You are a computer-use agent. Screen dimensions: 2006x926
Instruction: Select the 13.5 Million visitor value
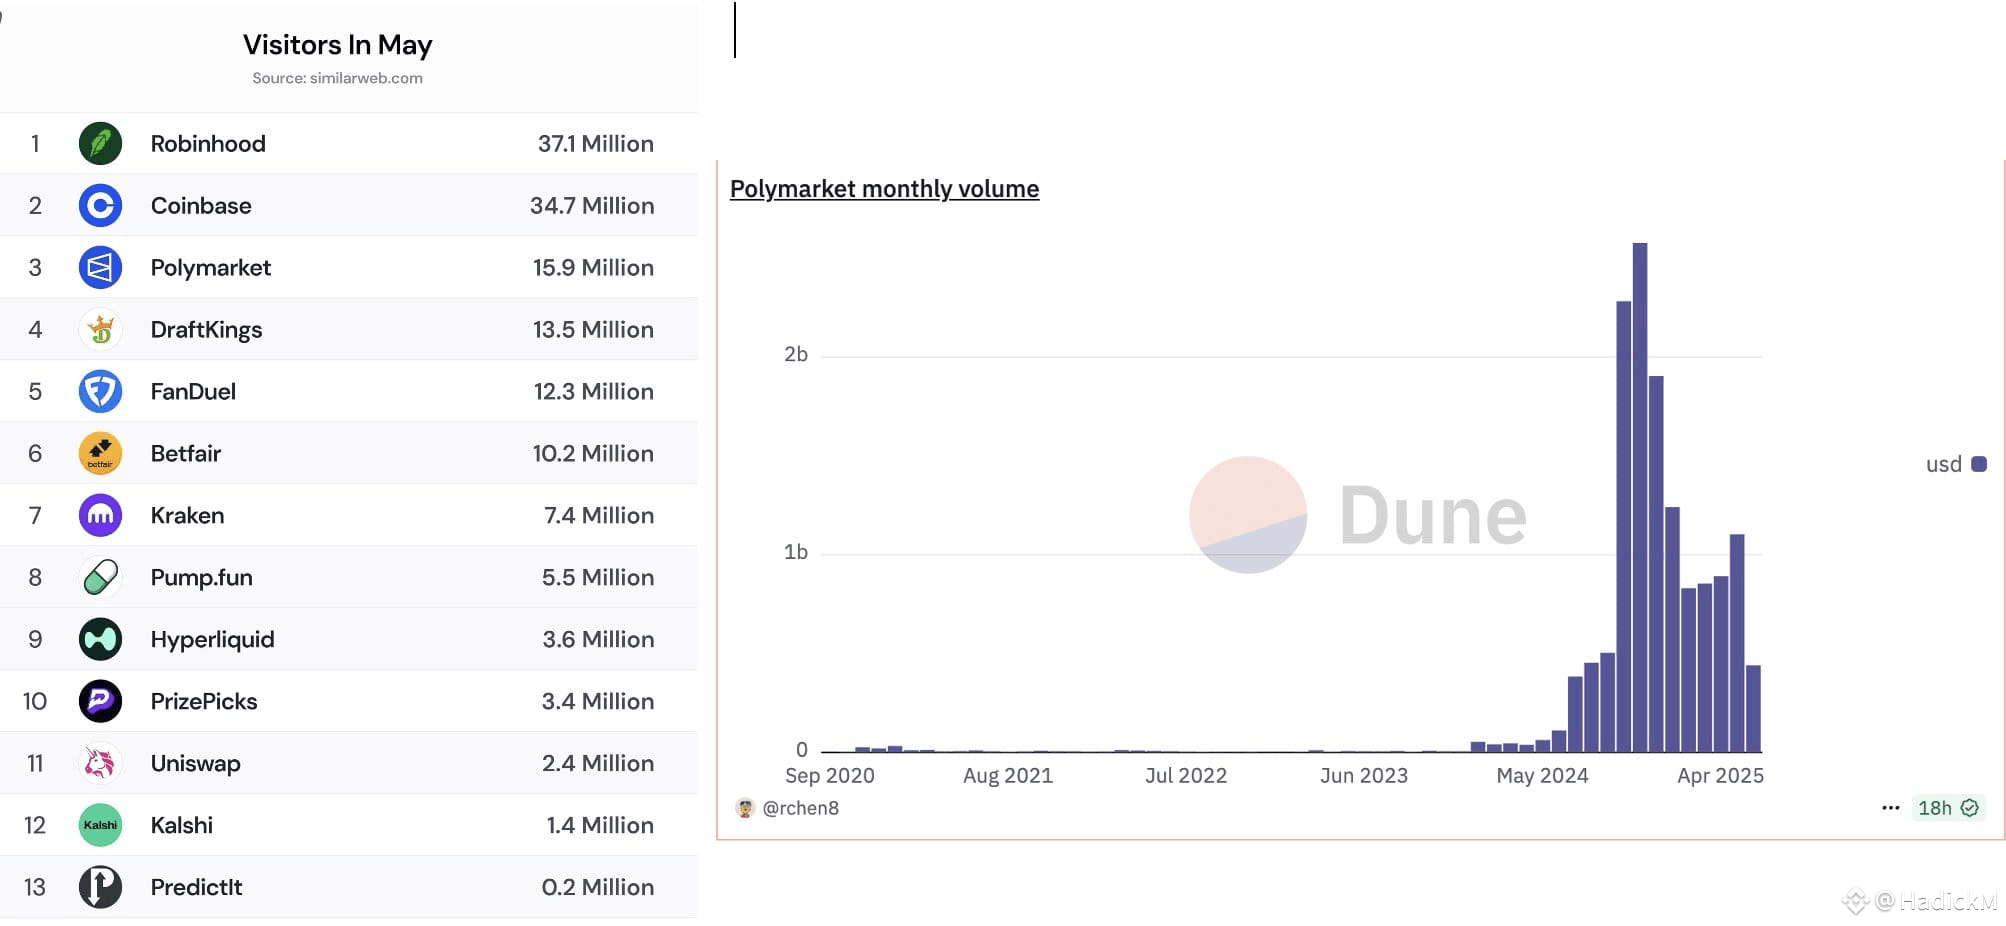point(593,330)
